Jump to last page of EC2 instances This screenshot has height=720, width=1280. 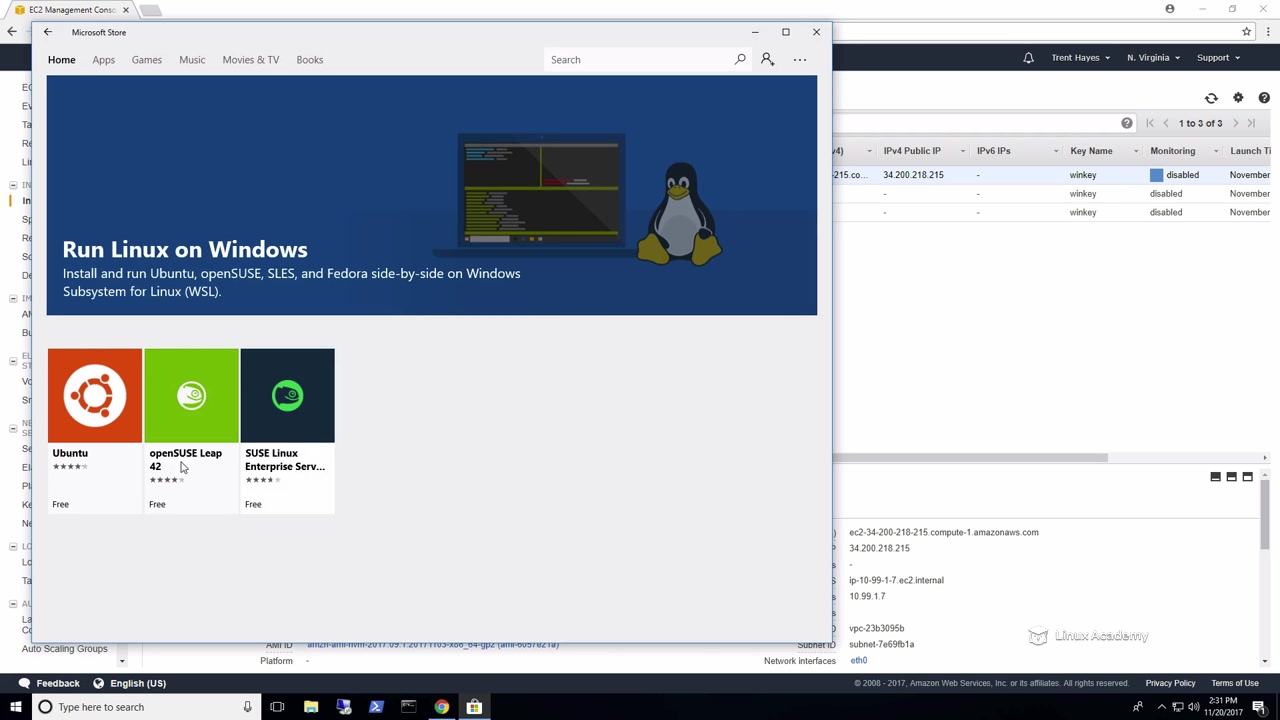tap(1251, 123)
